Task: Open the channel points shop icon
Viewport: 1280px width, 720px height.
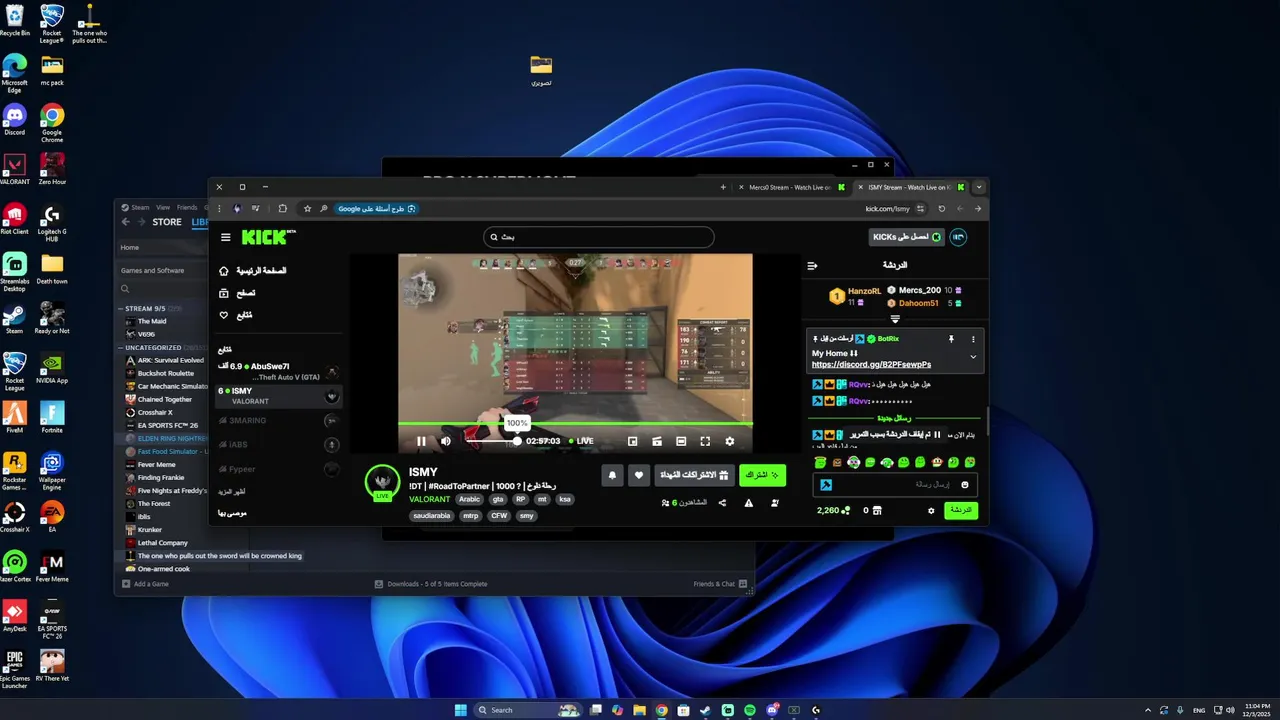Action: (x=877, y=511)
